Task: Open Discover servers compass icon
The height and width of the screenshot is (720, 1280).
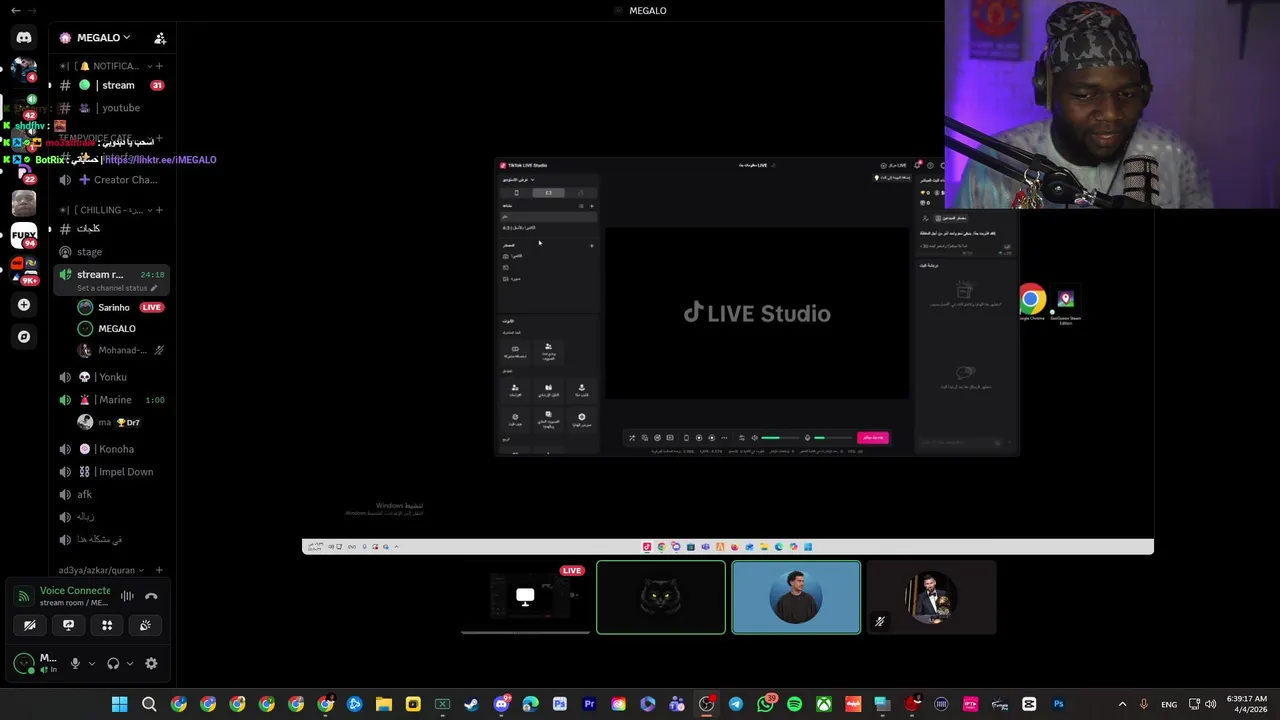Action: (24, 337)
